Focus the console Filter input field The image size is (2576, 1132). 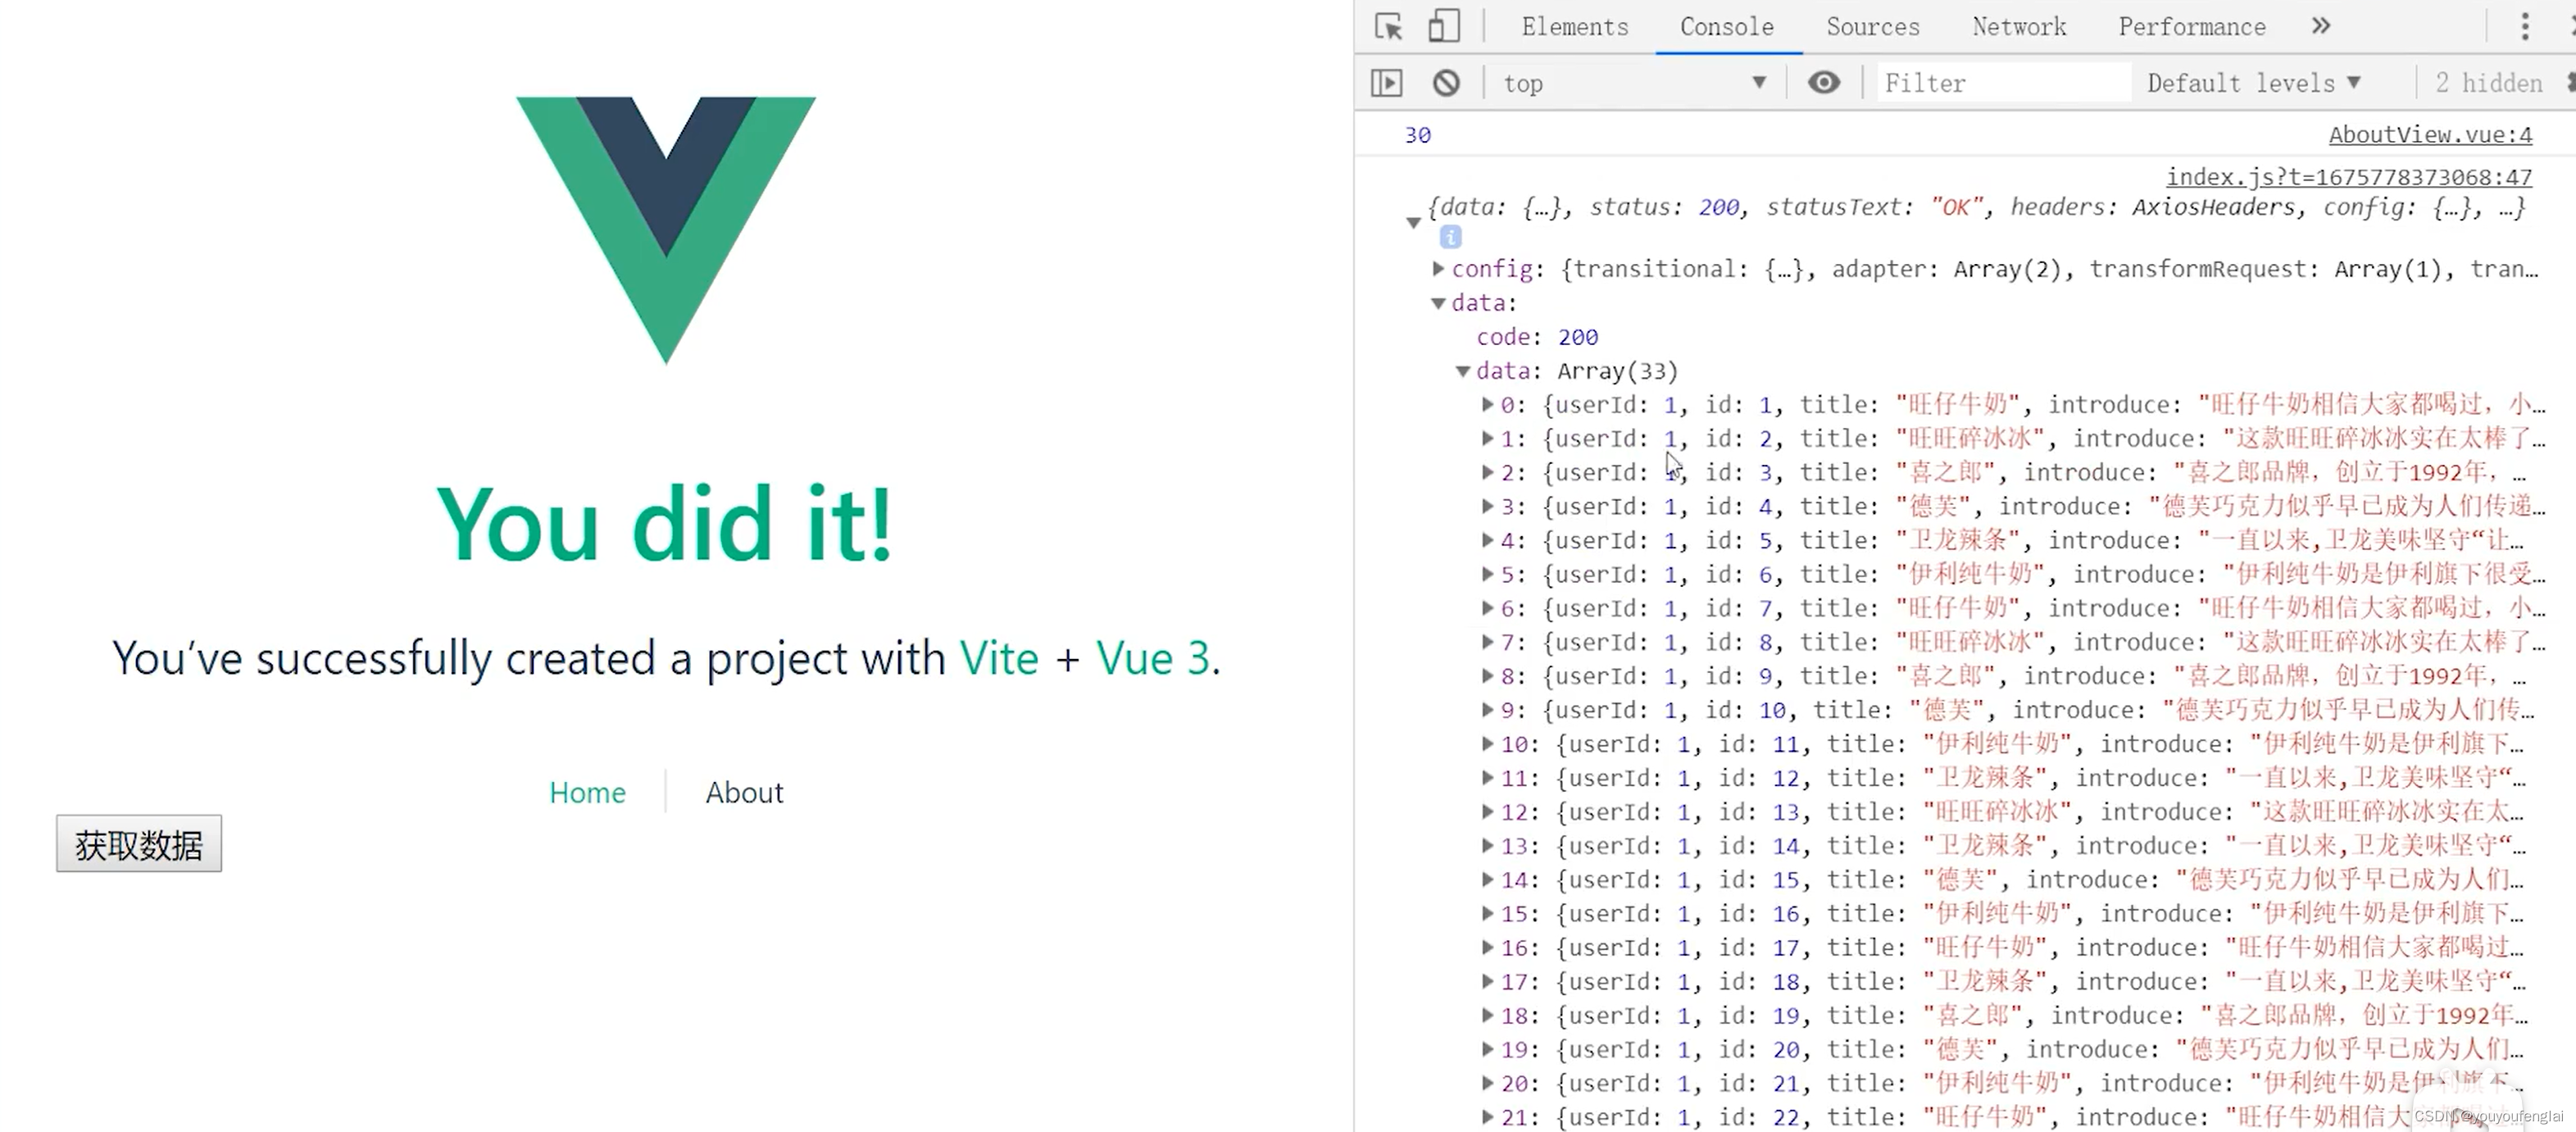click(2004, 83)
